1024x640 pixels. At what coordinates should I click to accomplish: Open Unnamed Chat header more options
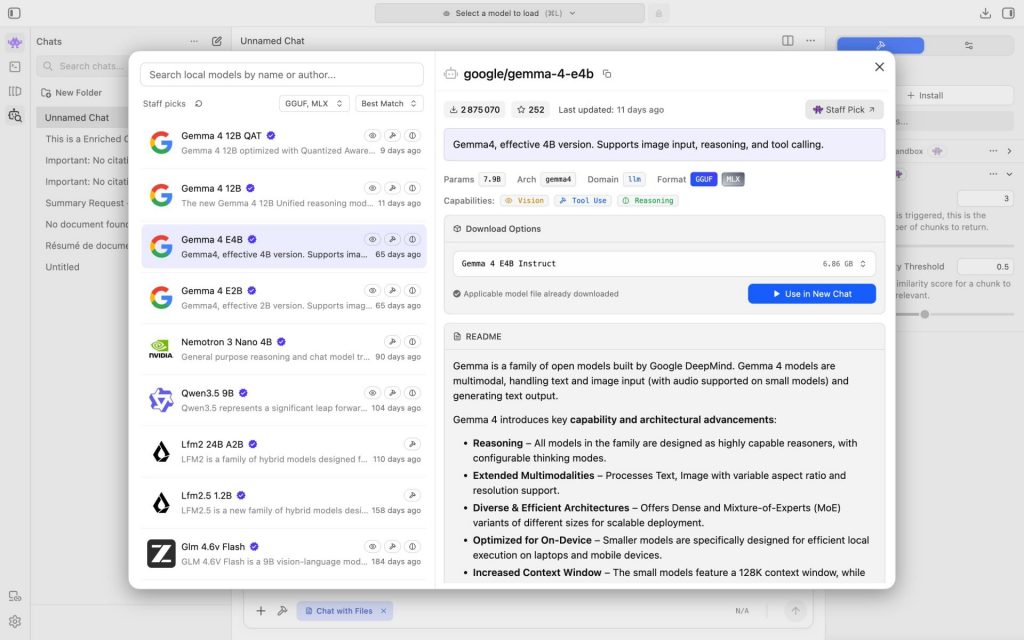pyautogui.click(x=810, y=40)
